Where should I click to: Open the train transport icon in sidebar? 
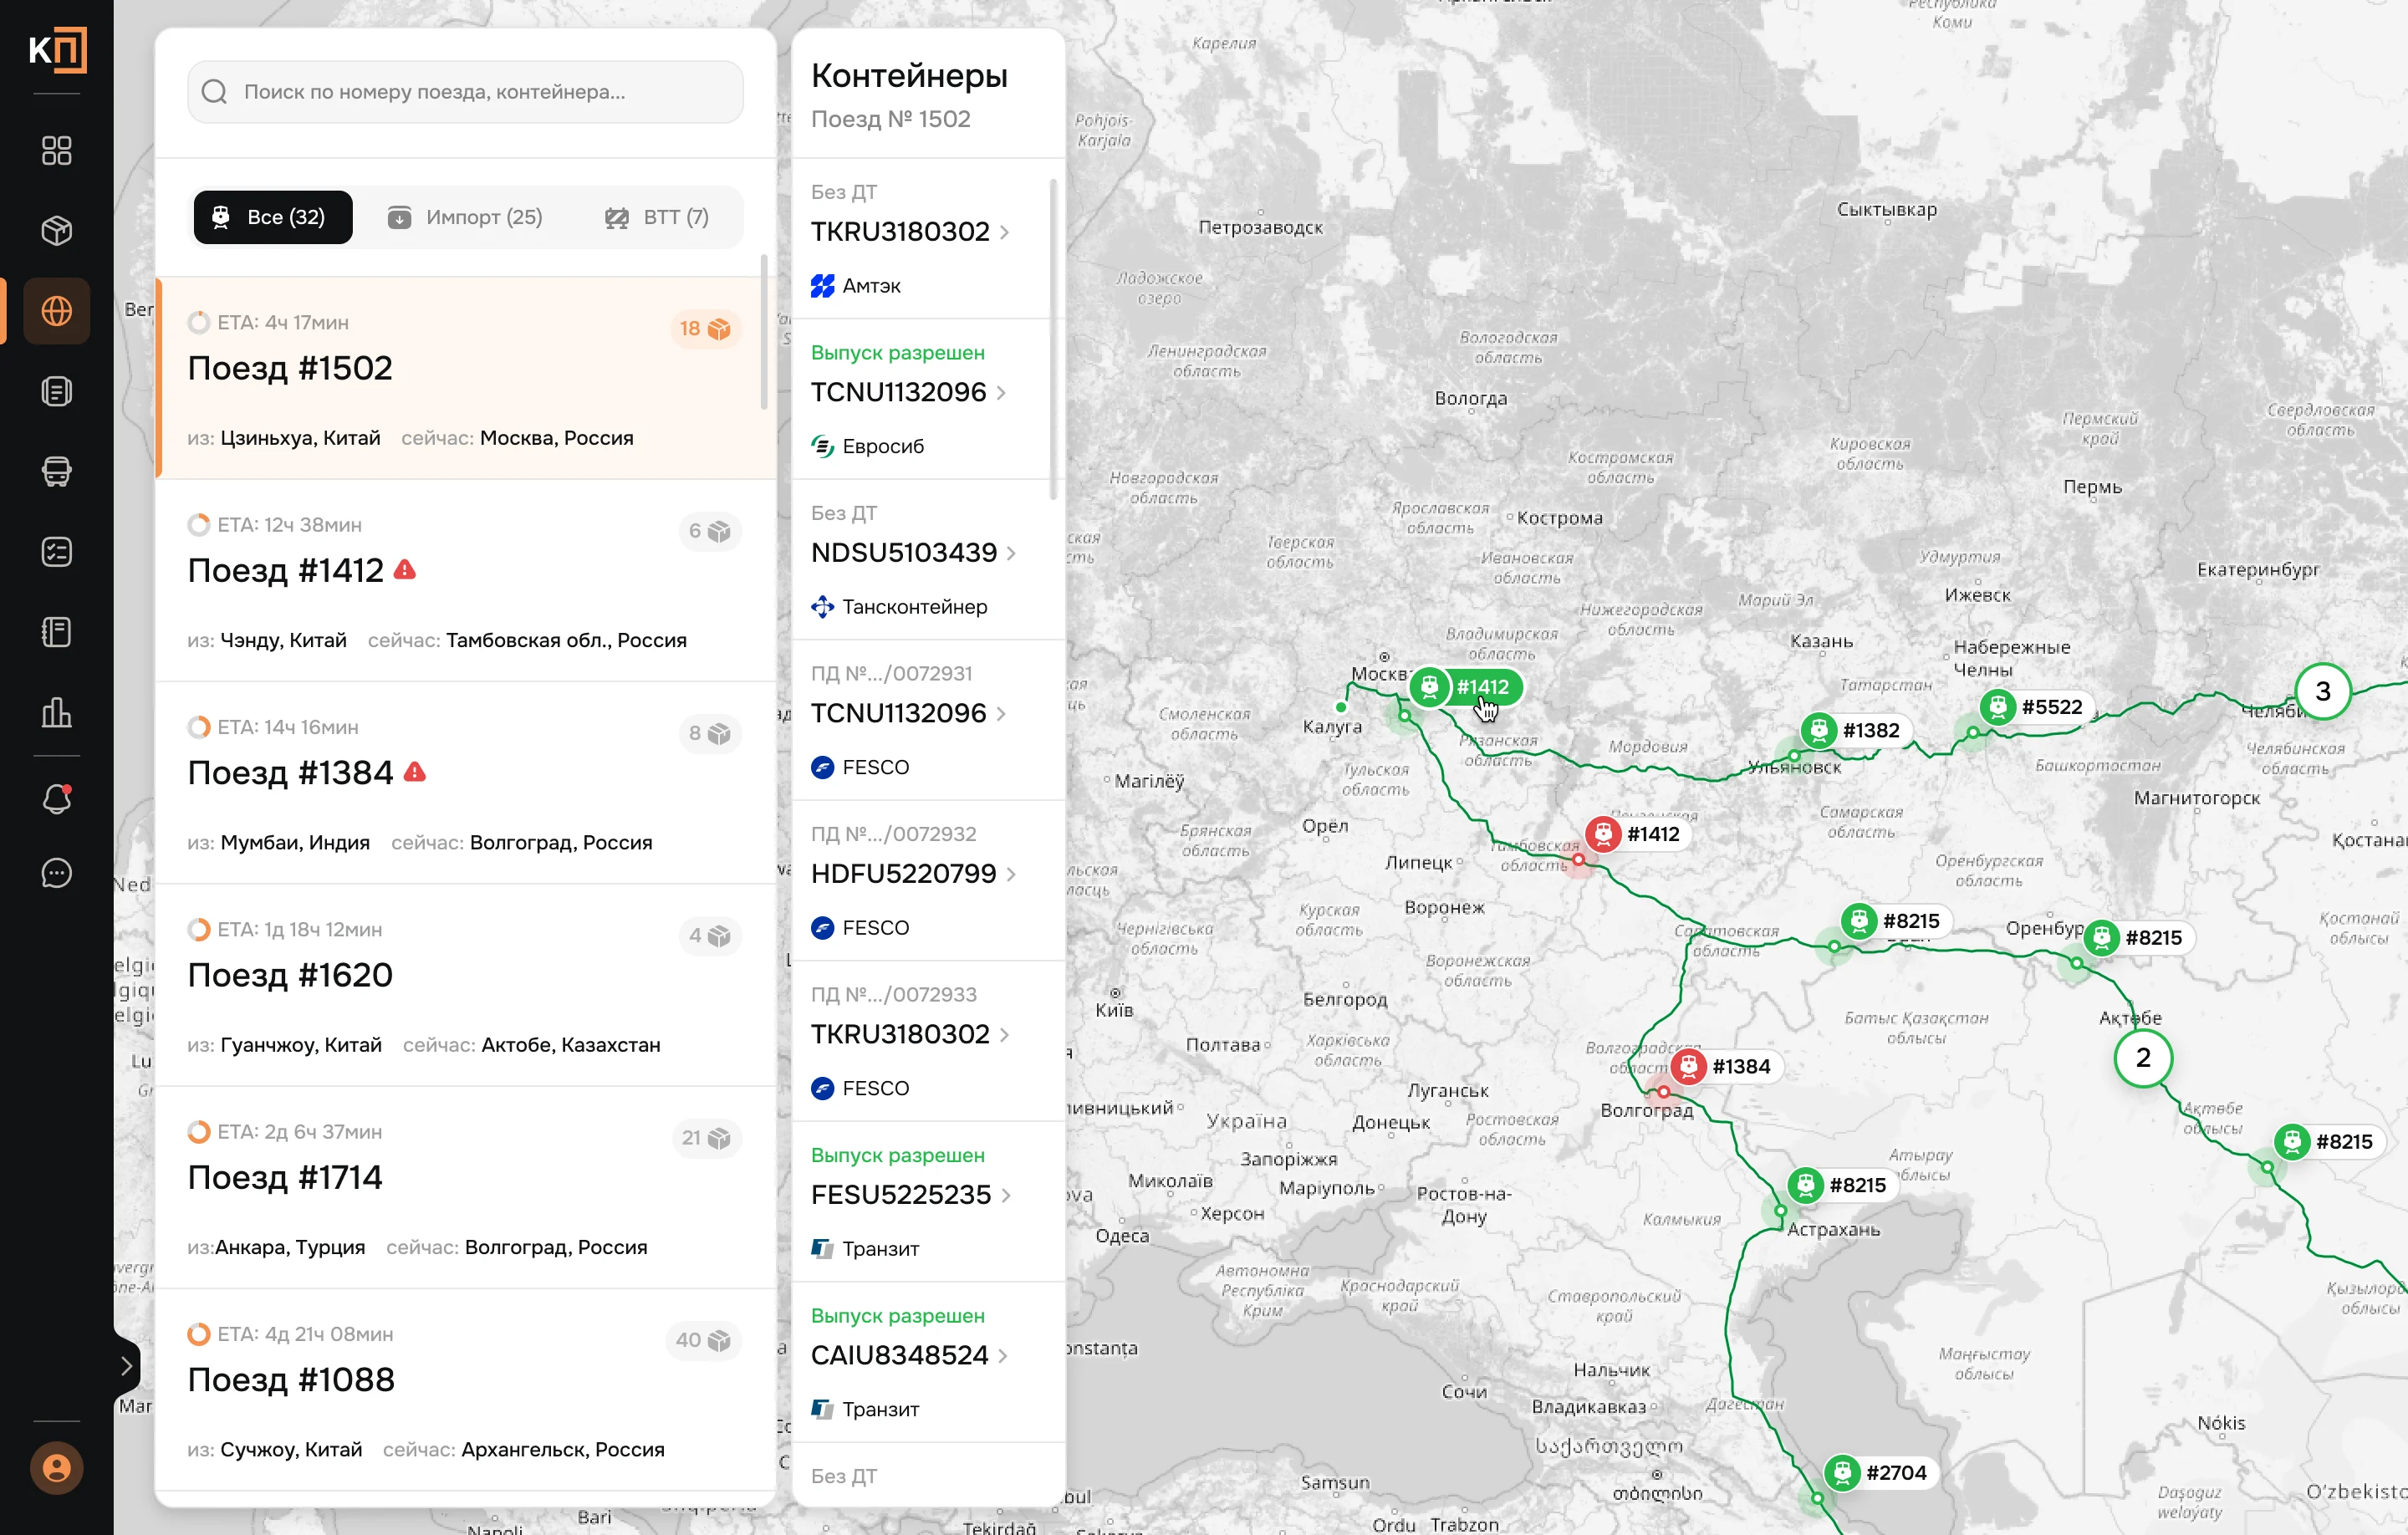[x=56, y=471]
